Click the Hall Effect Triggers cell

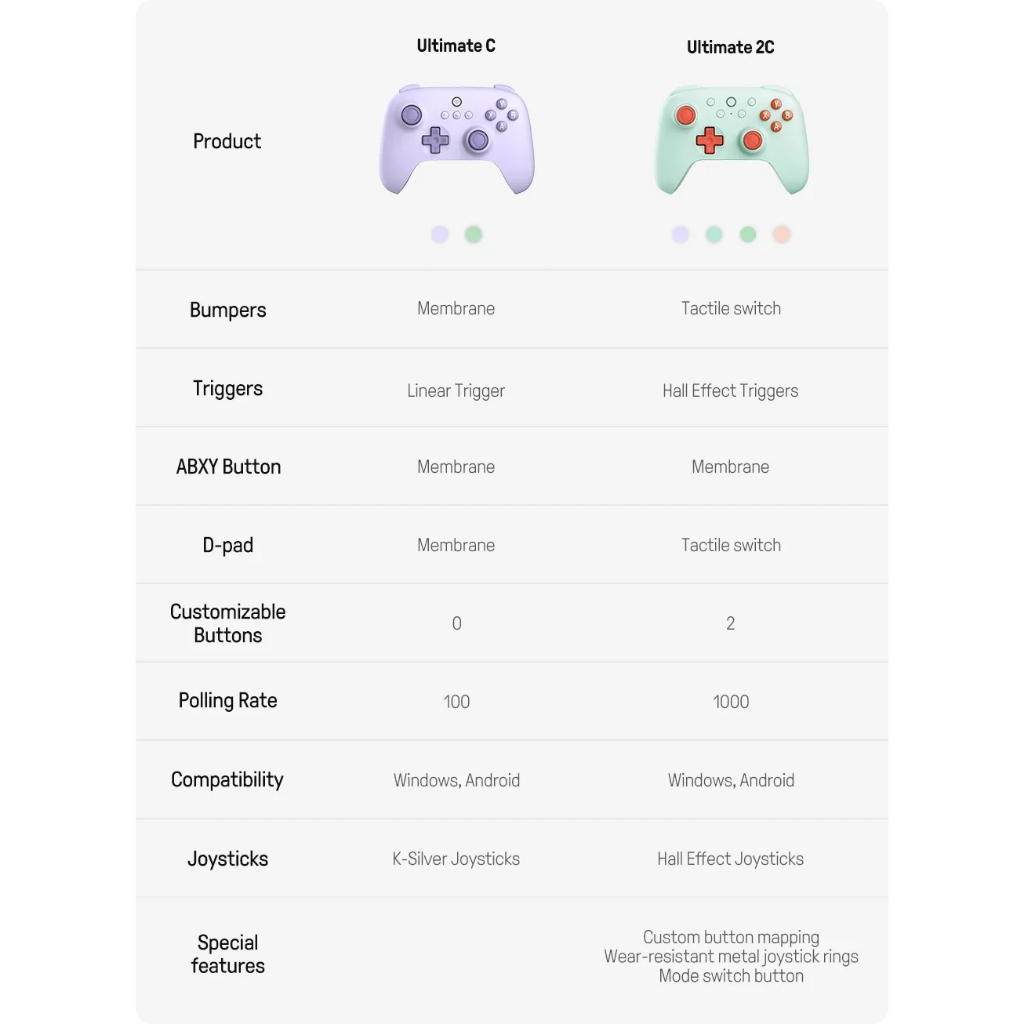tap(730, 391)
